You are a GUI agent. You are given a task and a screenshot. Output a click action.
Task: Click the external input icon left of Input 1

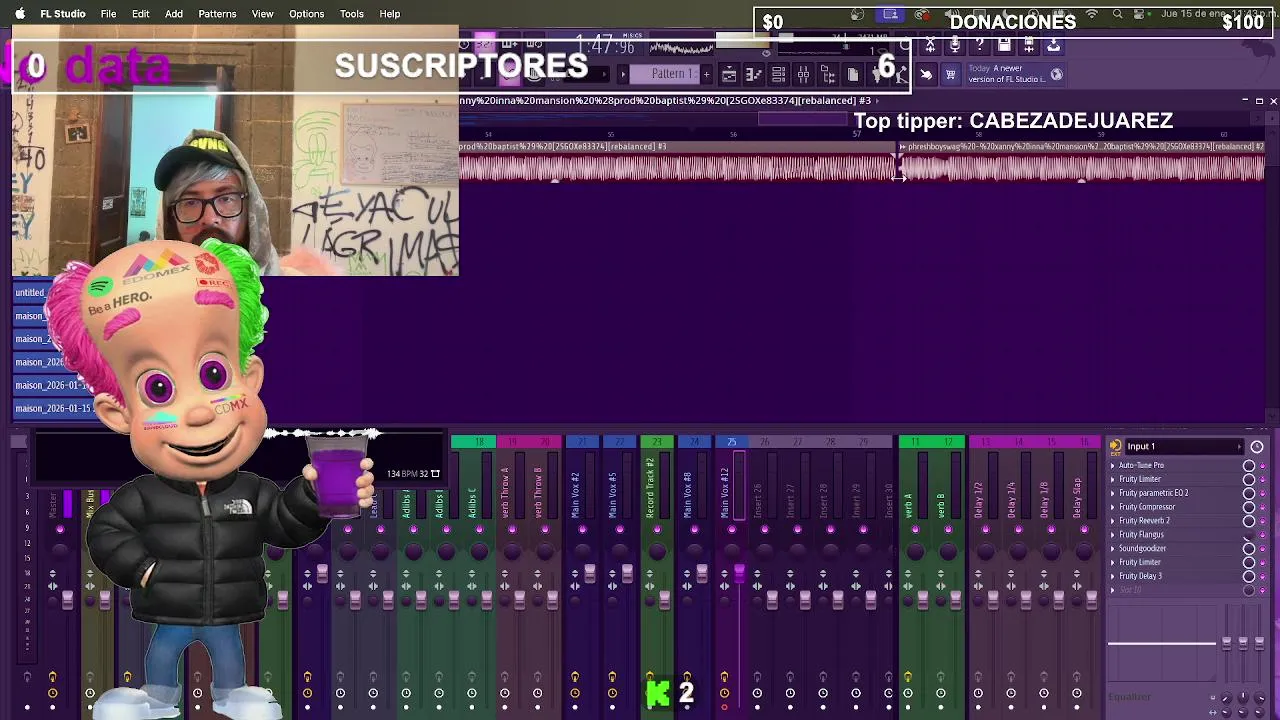click(1115, 446)
